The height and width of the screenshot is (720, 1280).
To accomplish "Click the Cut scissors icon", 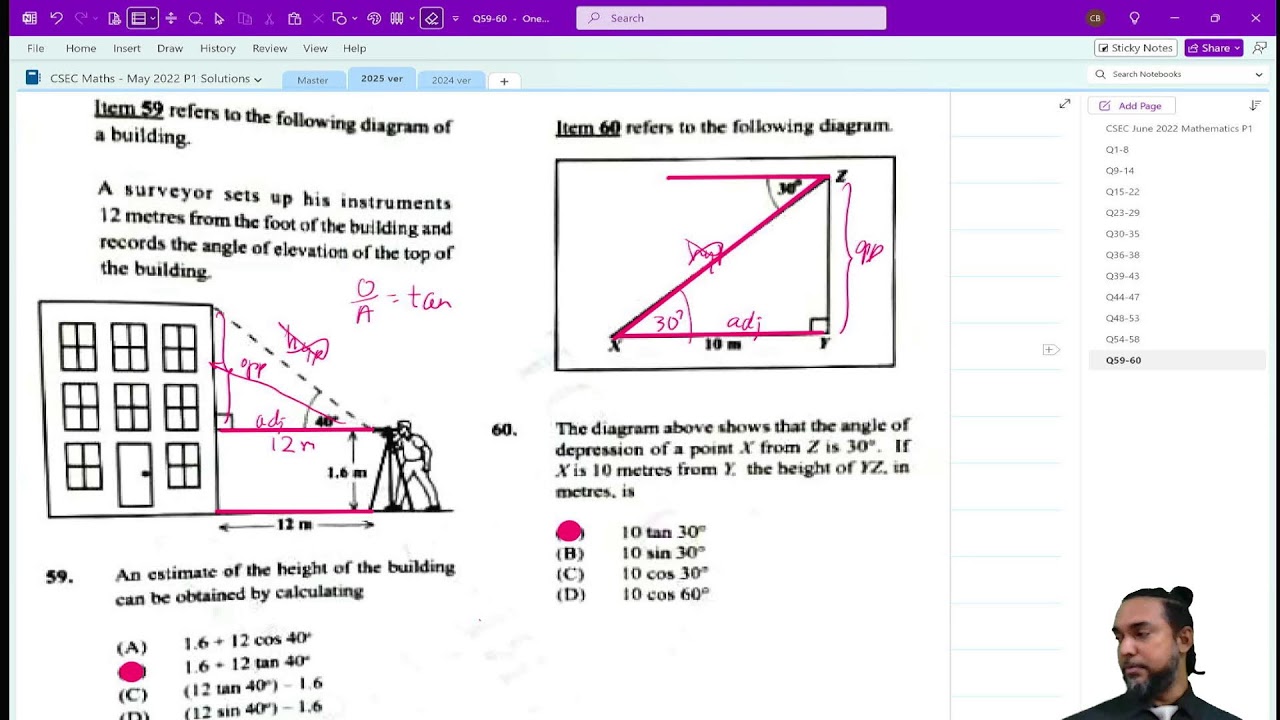I will (x=270, y=18).
